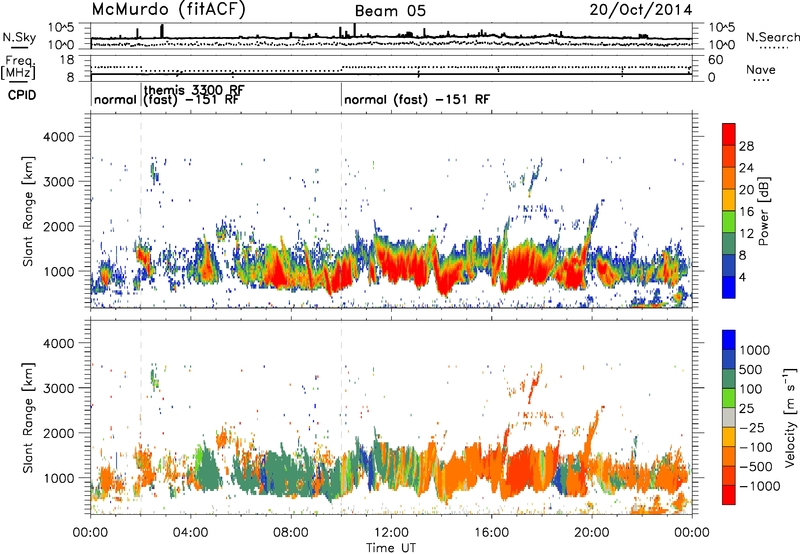800x554 pixels.
Task: Click the Slant Range [km] label of velocity panel
Action: click(x=28, y=418)
